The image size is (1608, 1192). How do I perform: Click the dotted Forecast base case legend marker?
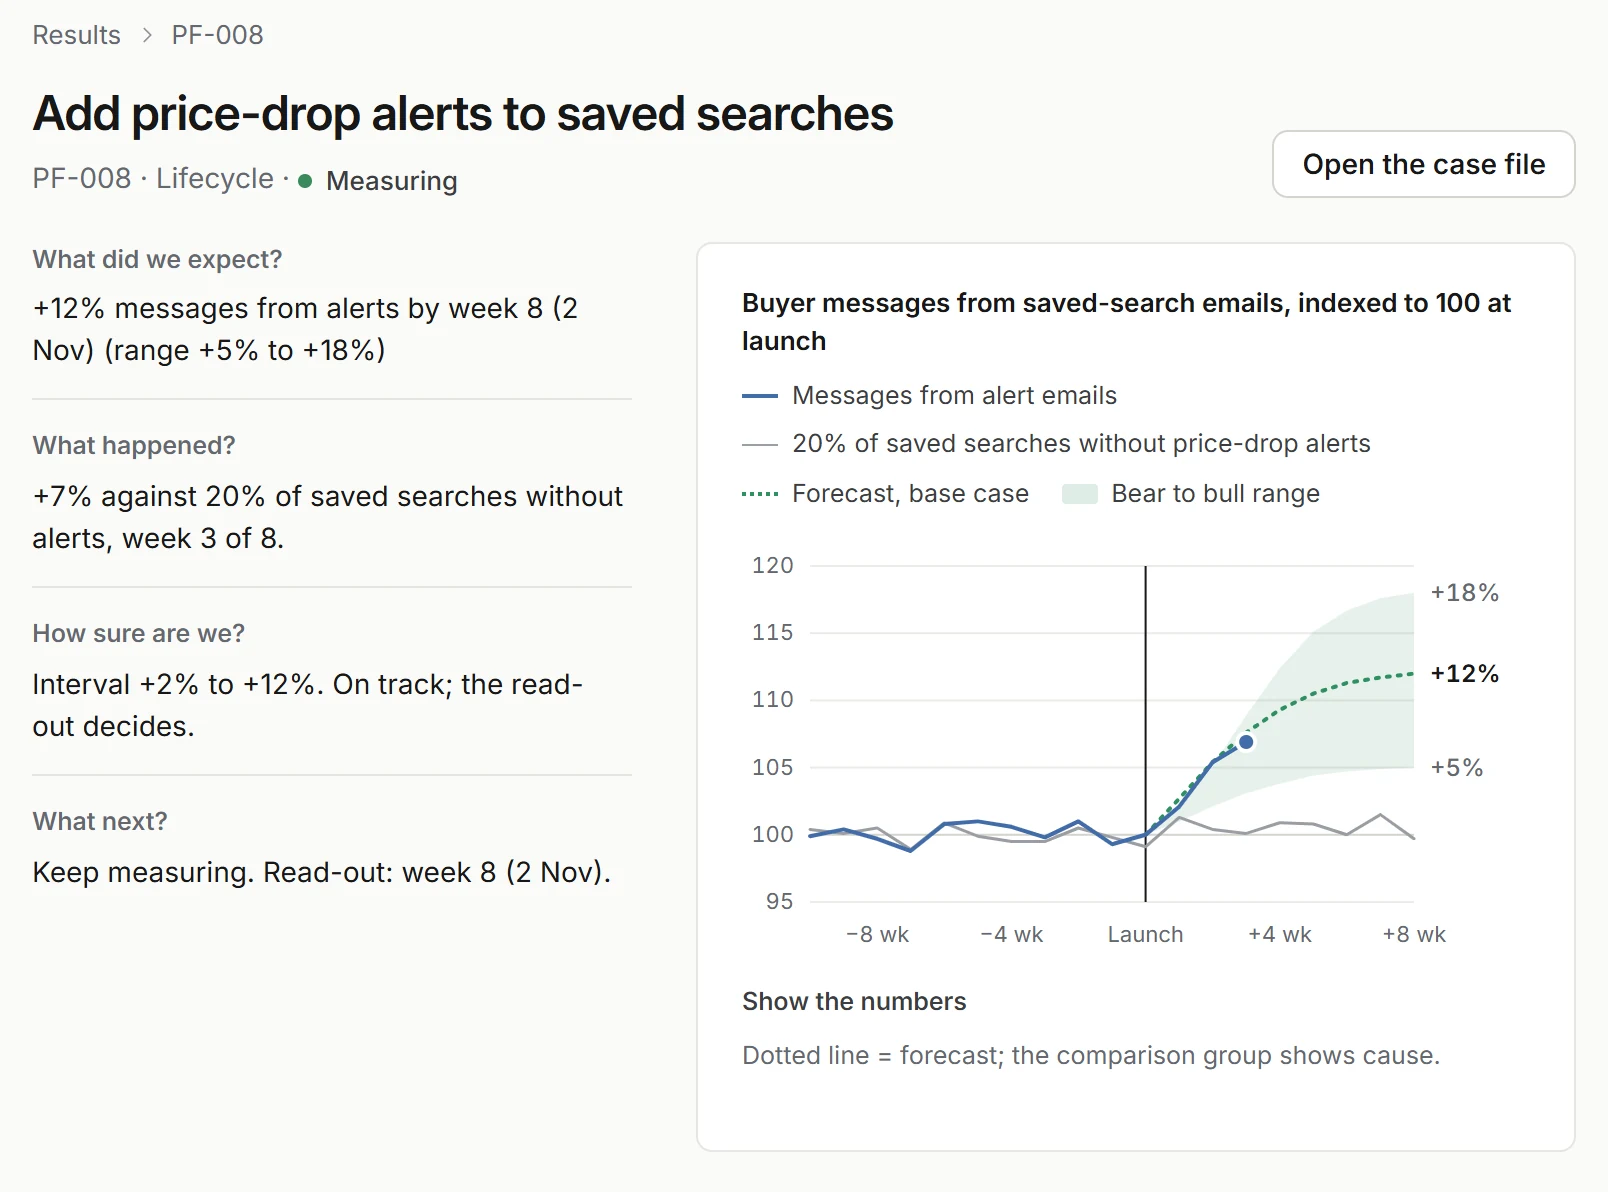(760, 494)
